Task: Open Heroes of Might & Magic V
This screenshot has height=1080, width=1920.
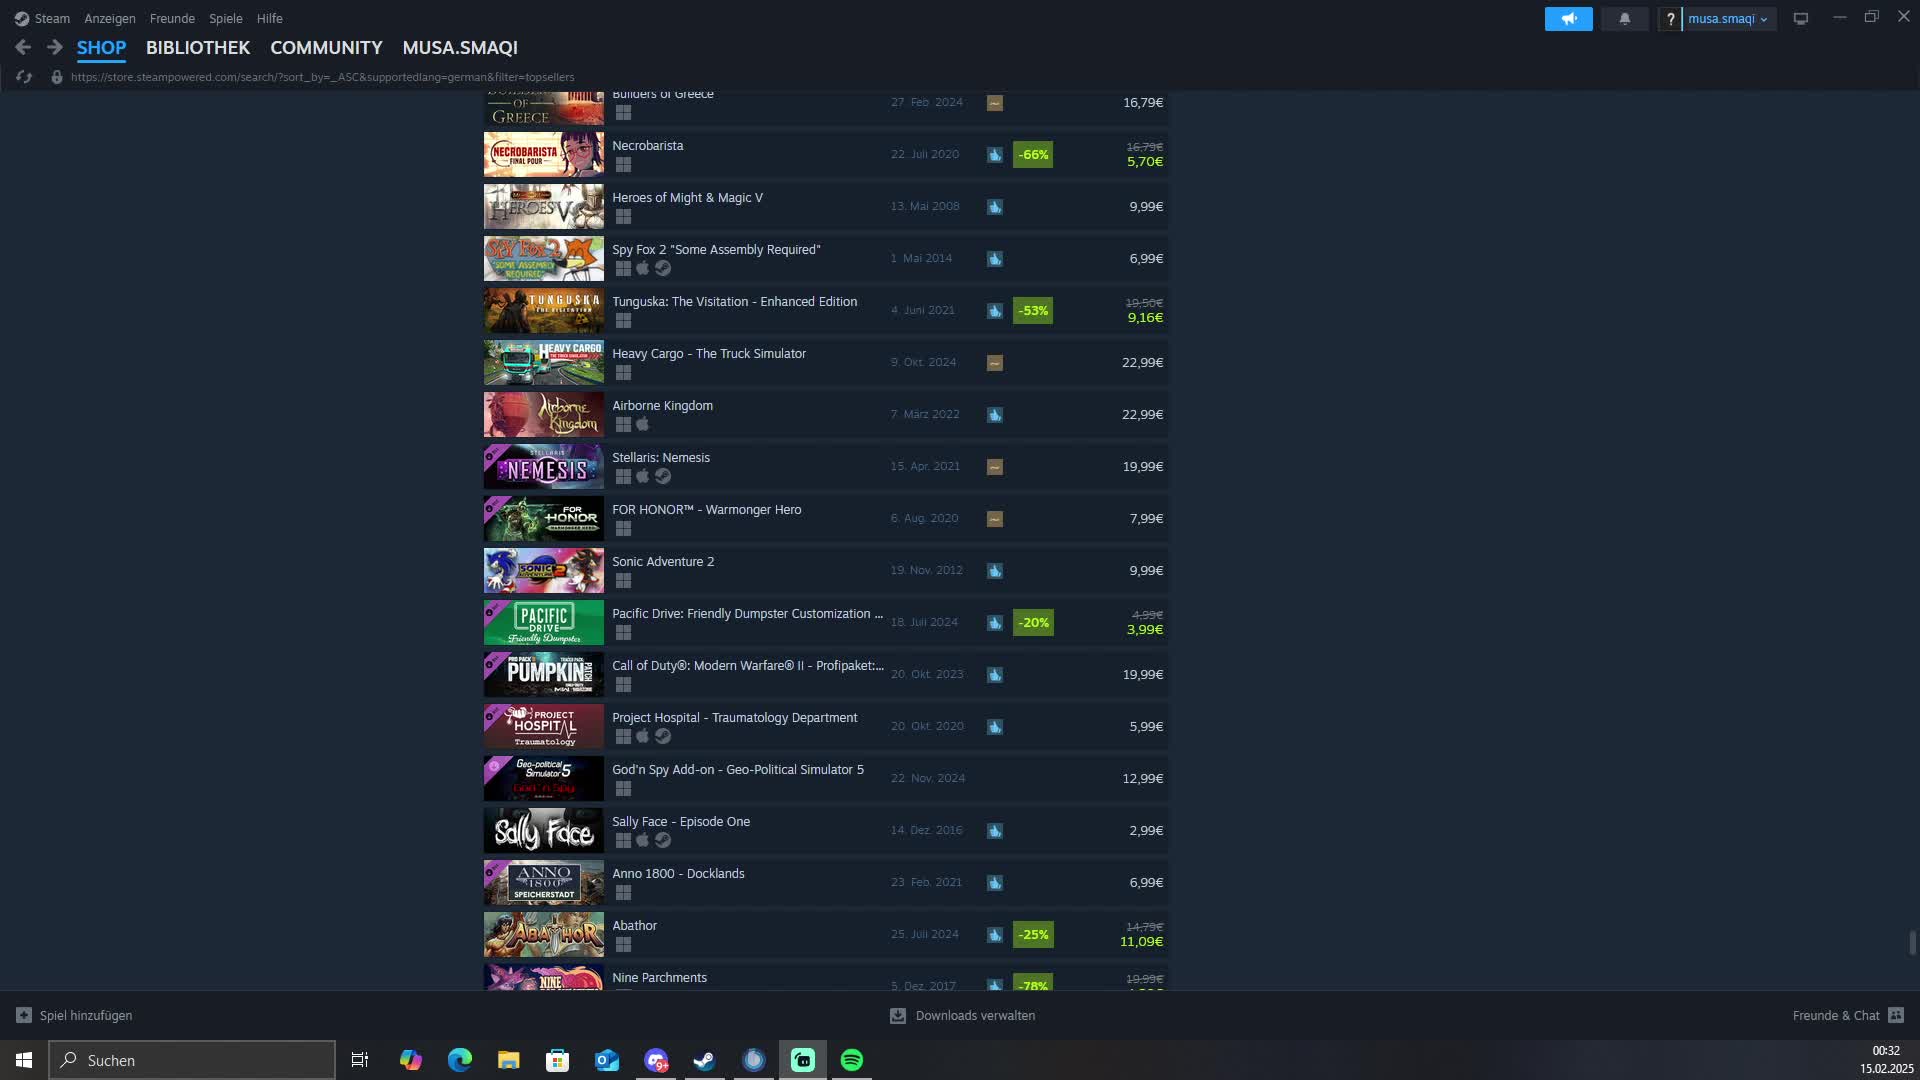Action: tap(826, 206)
